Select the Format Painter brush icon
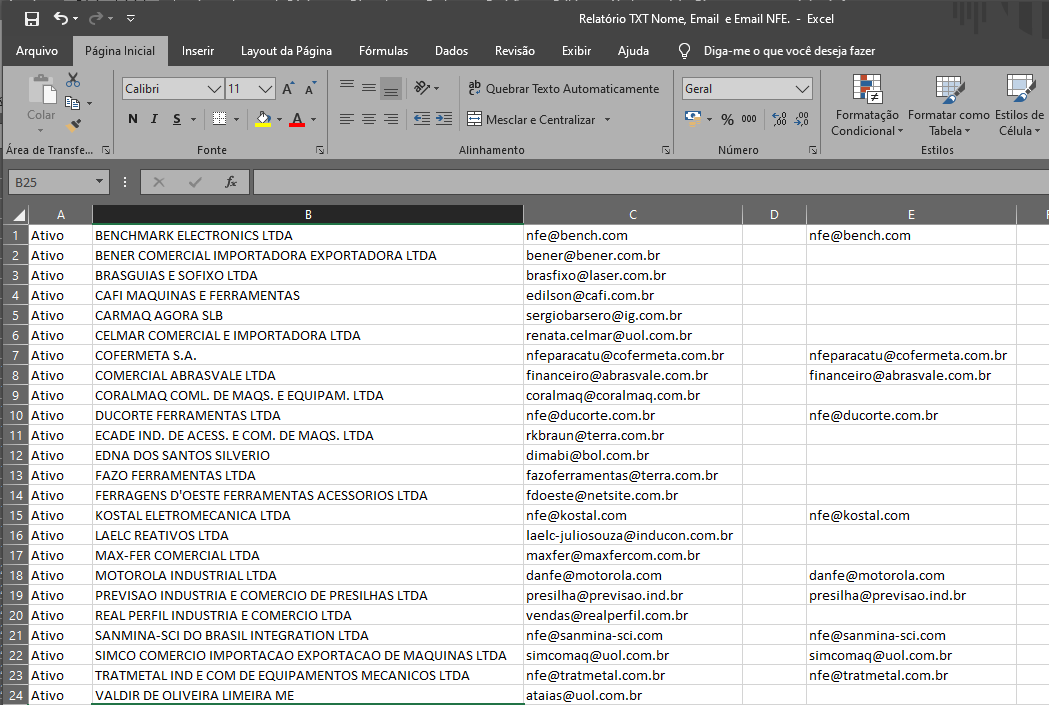The width and height of the screenshot is (1049, 705). pyautogui.click(x=74, y=125)
